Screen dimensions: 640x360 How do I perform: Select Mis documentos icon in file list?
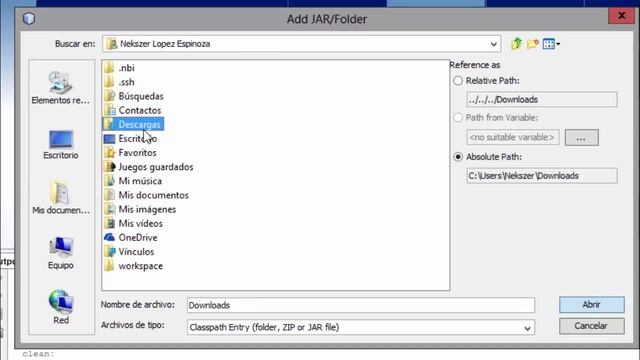[109, 195]
